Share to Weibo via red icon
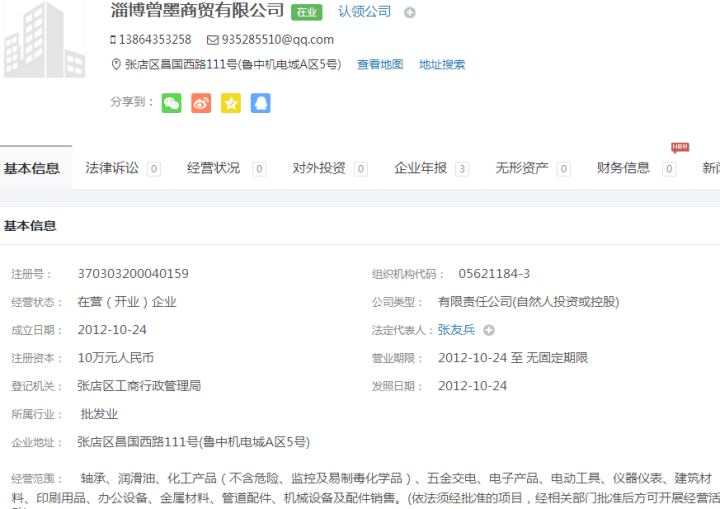 pos(201,103)
